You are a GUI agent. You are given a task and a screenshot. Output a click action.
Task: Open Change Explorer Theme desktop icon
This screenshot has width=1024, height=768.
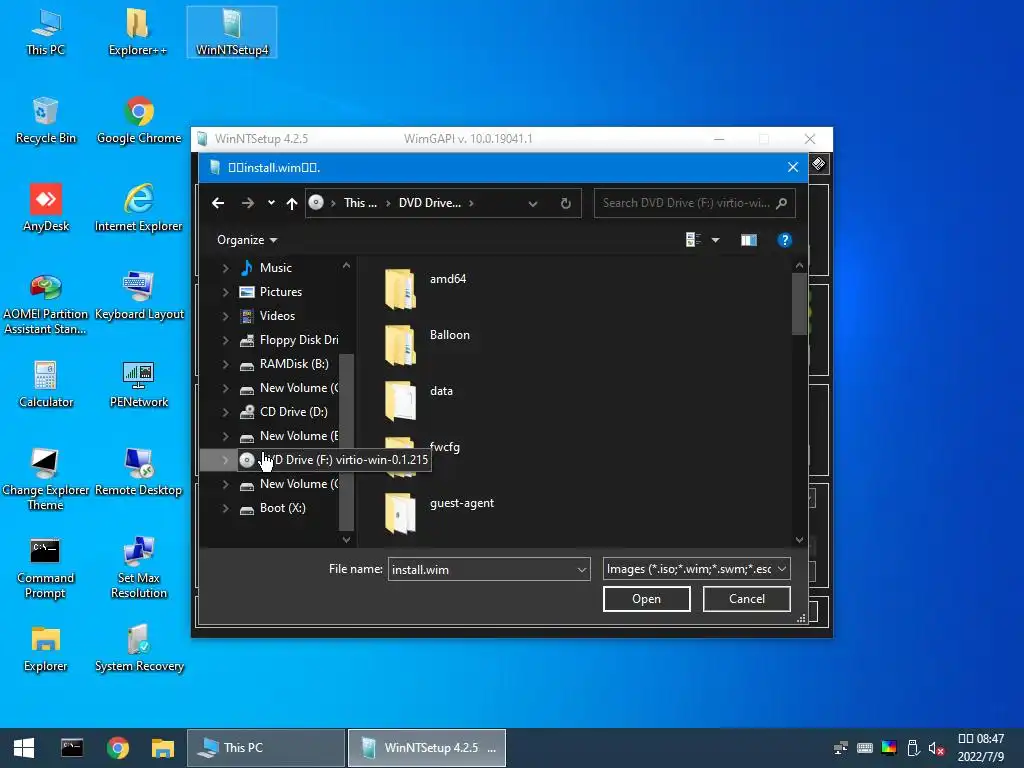pyautogui.click(x=46, y=480)
